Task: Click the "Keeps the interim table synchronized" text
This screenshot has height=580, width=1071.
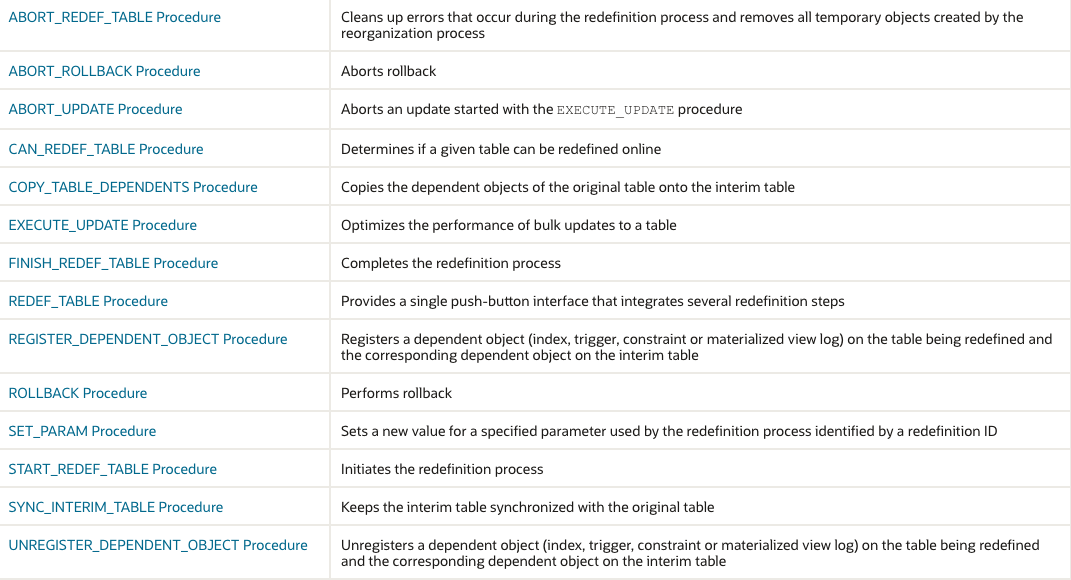Action: point(527,507)
